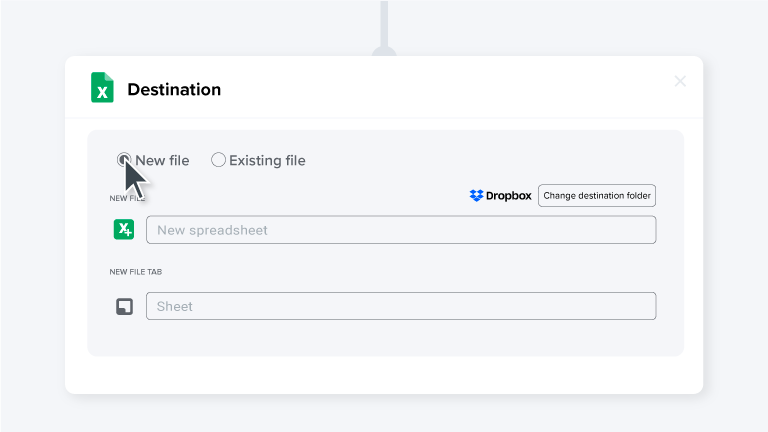Image resolution: width=768 pixels, height=432 pixels.
Task: Focus the Sheet tab name field
Action: coord(400,306)
